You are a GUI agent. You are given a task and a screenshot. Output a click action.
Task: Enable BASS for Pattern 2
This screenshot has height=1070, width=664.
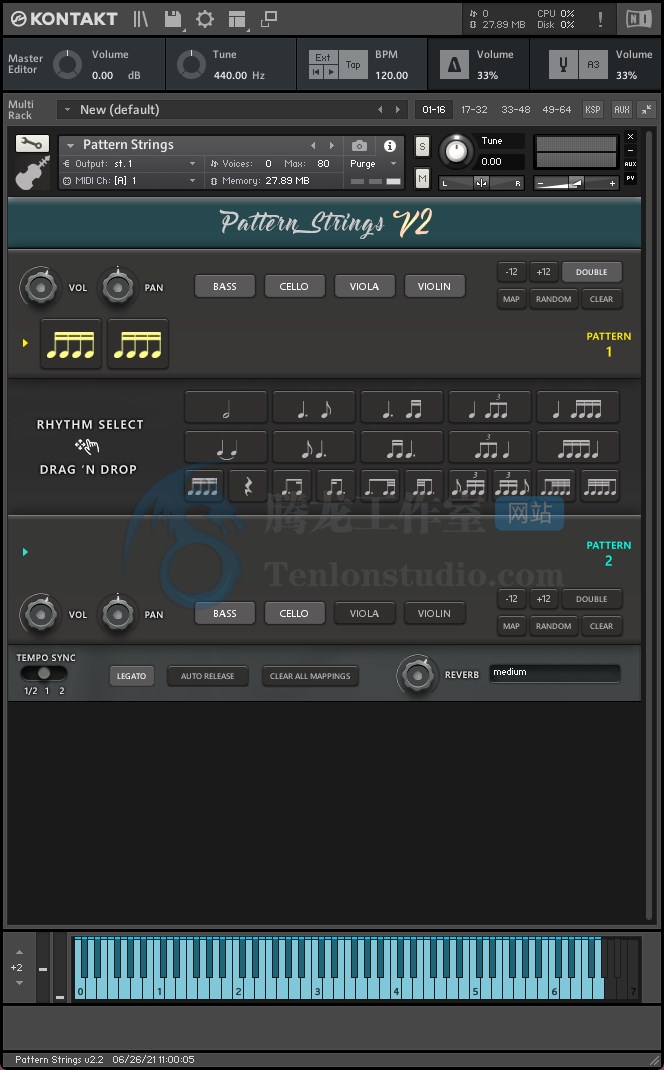[x=225, y=613]
